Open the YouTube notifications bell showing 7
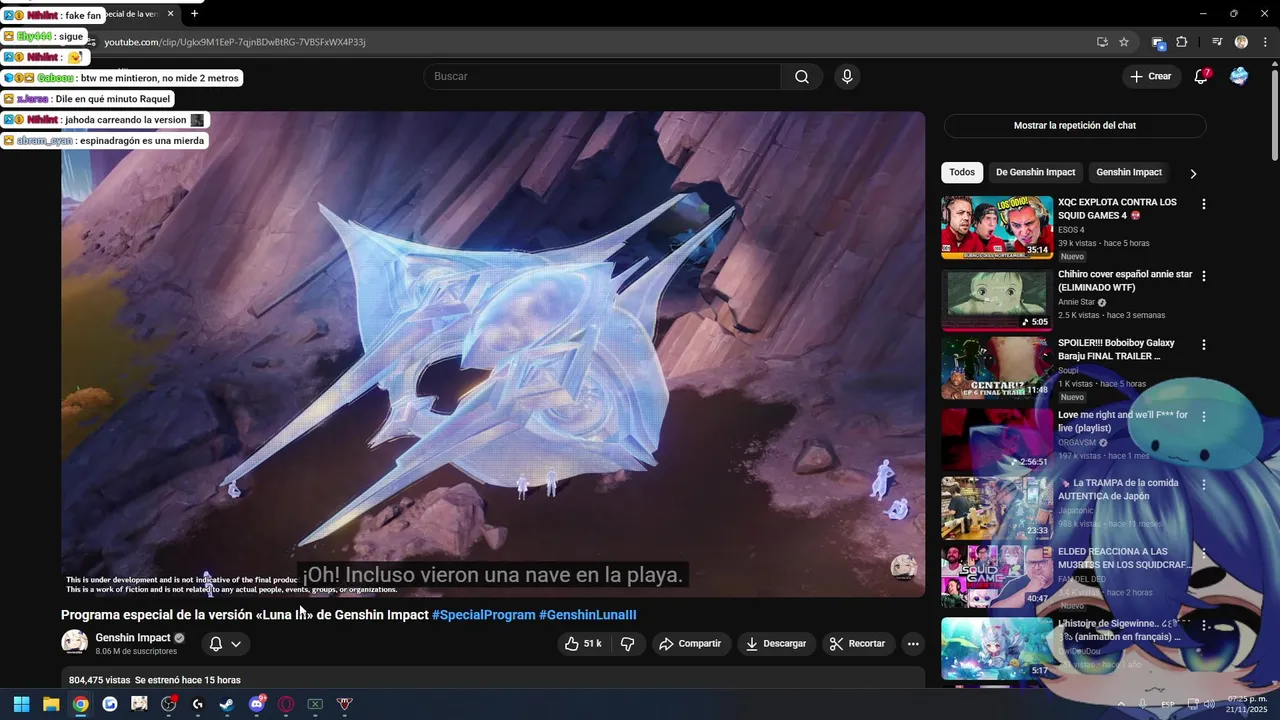 (x=1201, y=77)
